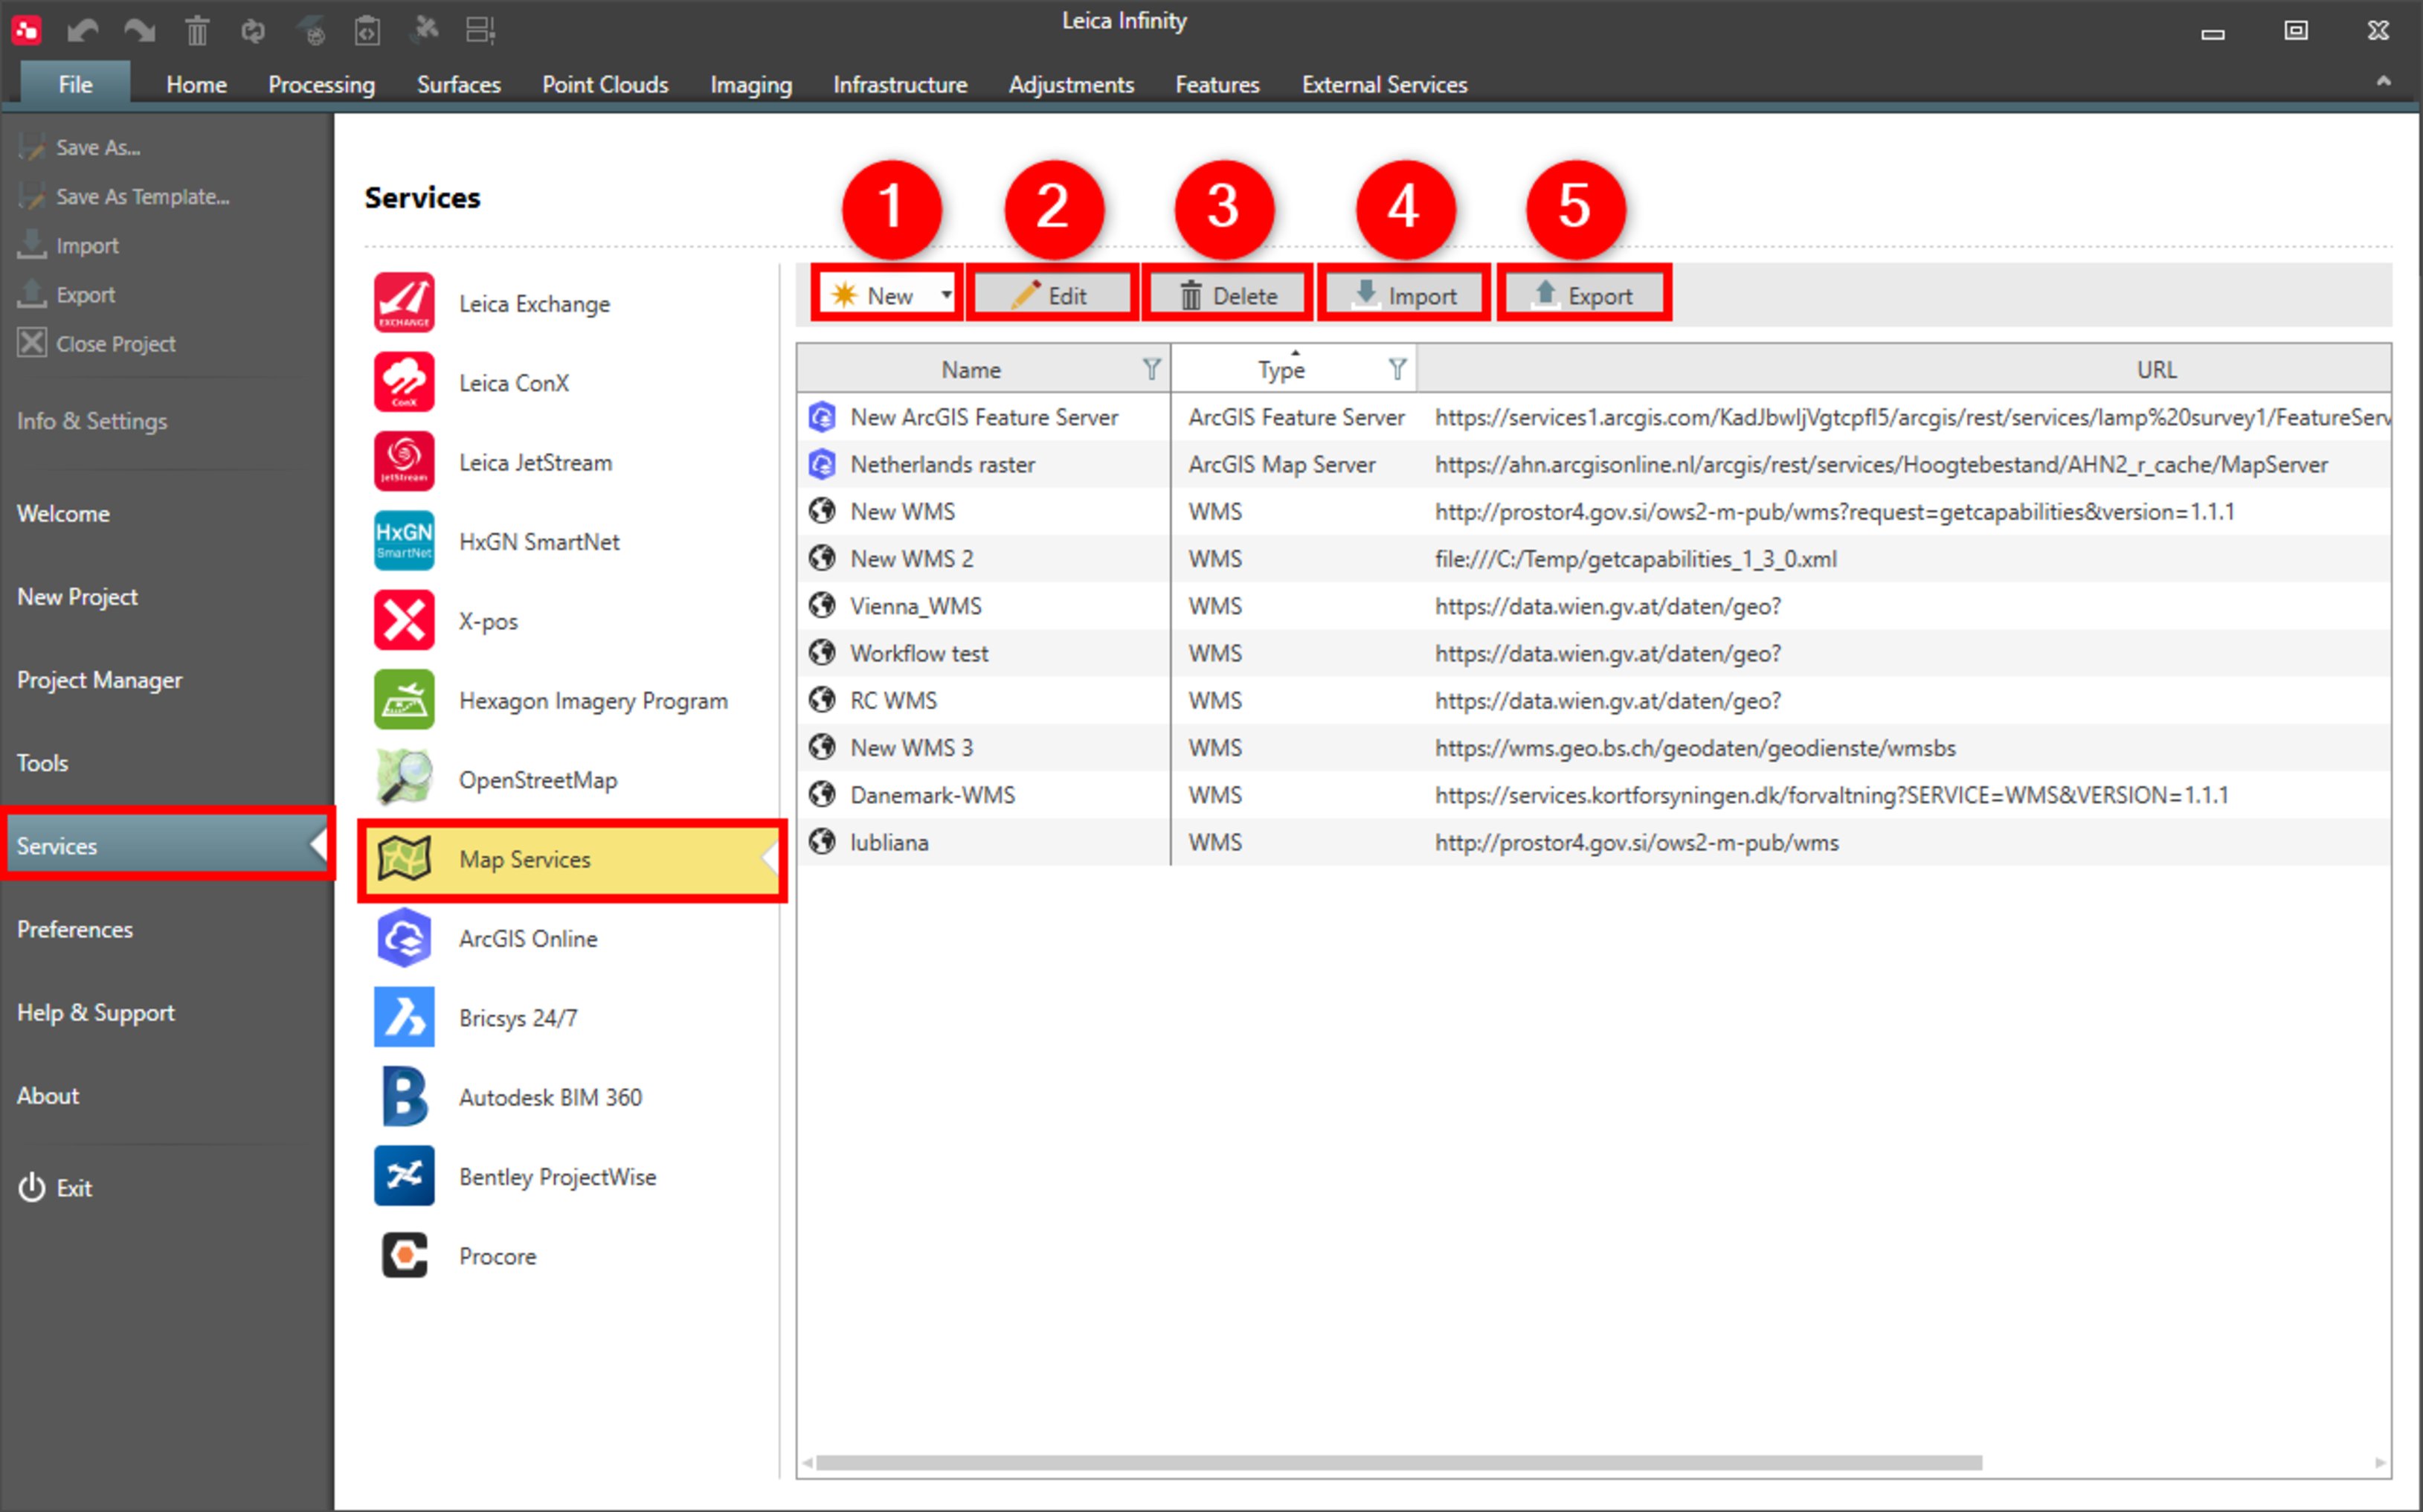Sort table by the URL column header
The height and width of the screenshot is (1512, 2423).
[x=1903, y=369]
